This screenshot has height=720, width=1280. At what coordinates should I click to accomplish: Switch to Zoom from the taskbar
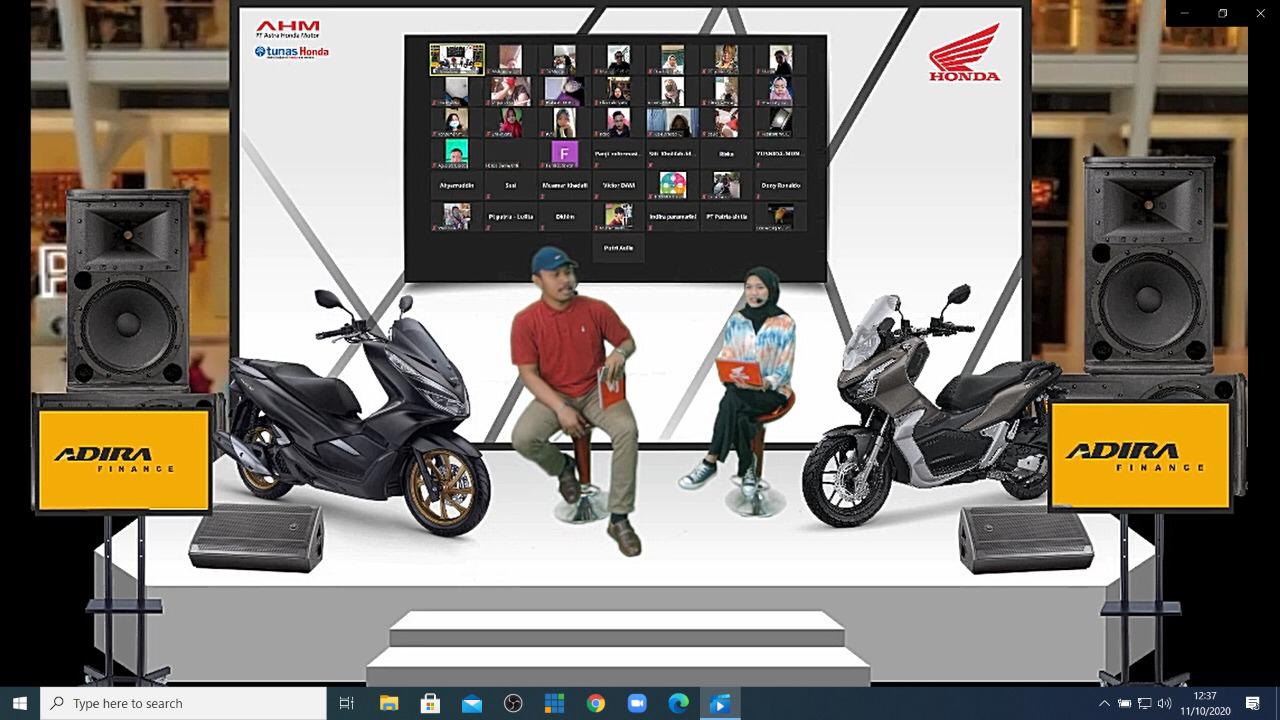(637, 703)
